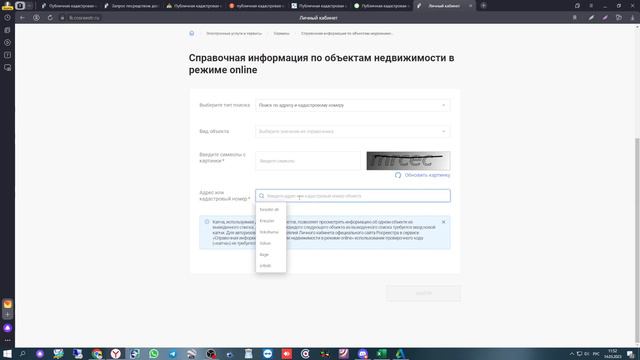Open Telegram from taskbar
The height and width of the screenshot is (360, 640).
[x=173, y=353]
